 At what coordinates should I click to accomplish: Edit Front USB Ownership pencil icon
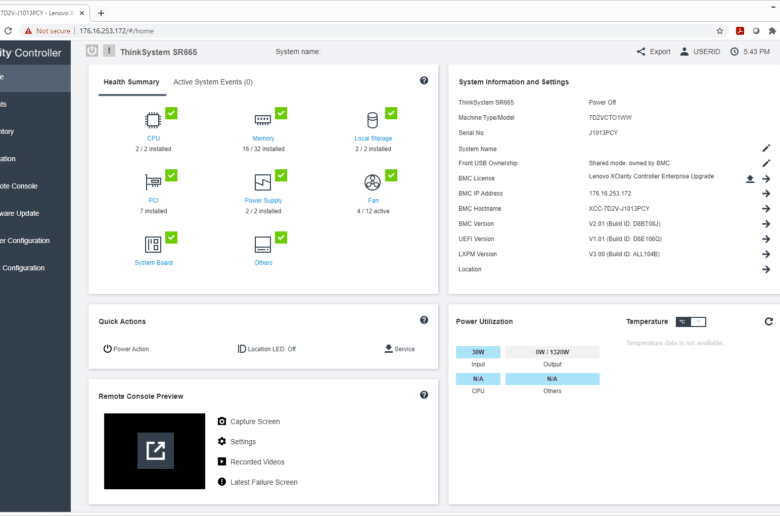tap(766, 163)
